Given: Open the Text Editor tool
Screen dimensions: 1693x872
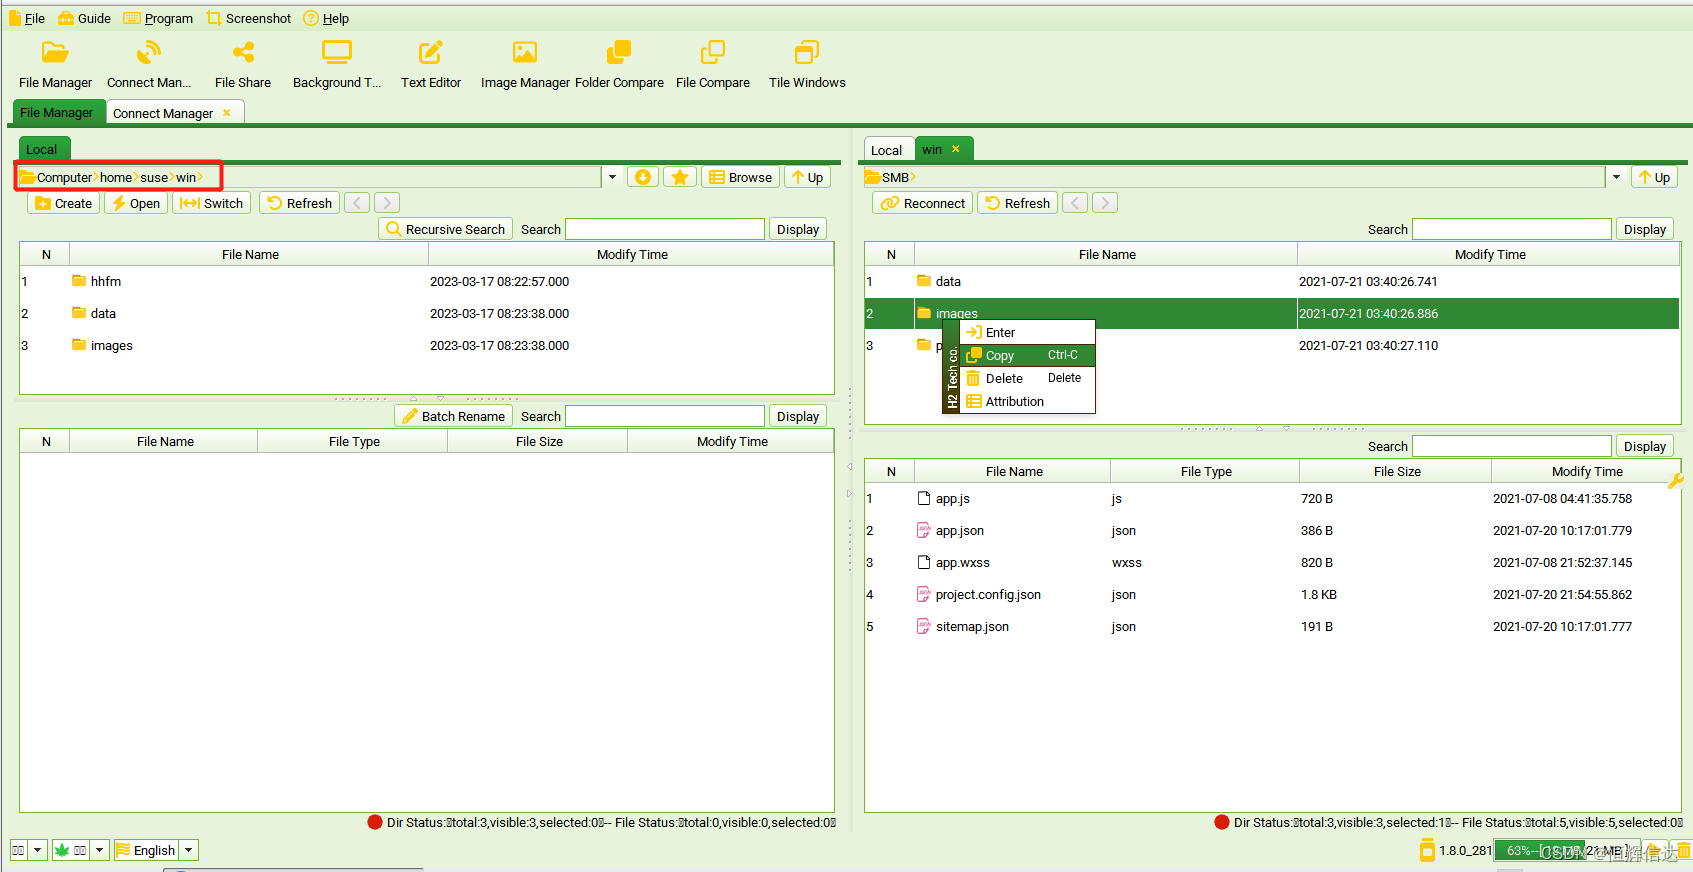Looking at the screenshot, I should click(x=431, y=53).
